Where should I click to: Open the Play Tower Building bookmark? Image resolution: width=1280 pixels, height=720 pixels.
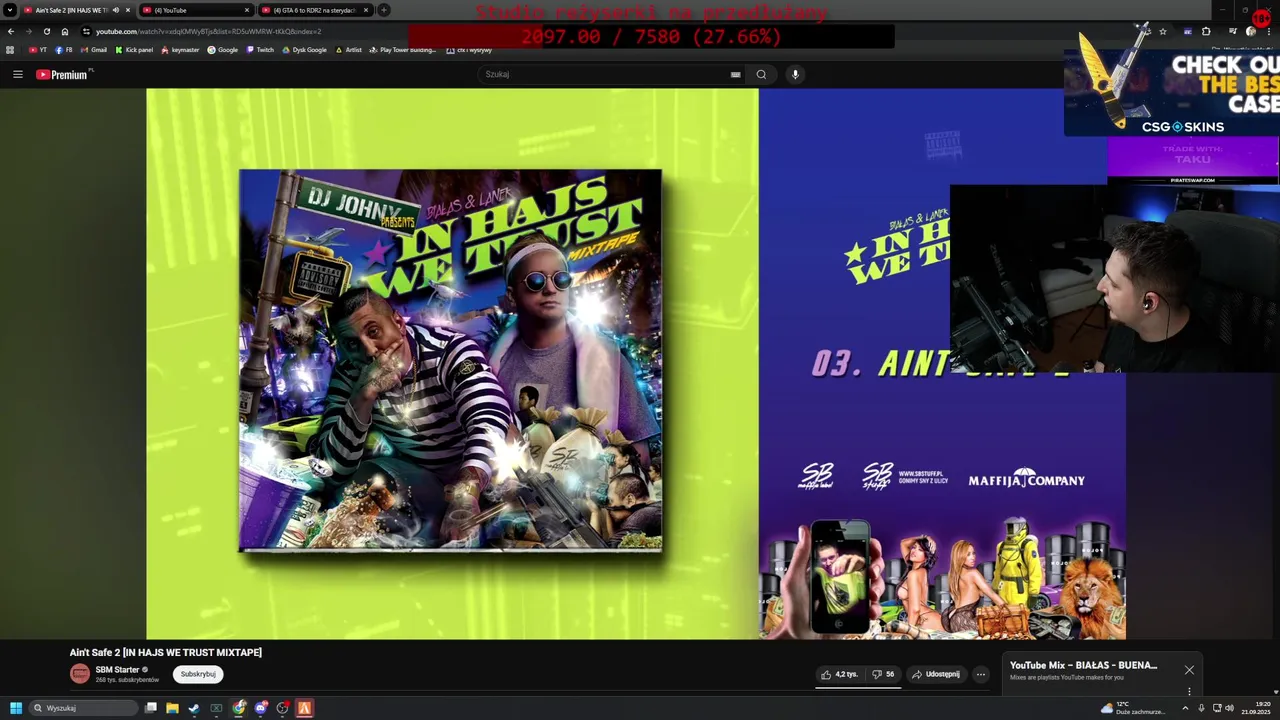402,50
